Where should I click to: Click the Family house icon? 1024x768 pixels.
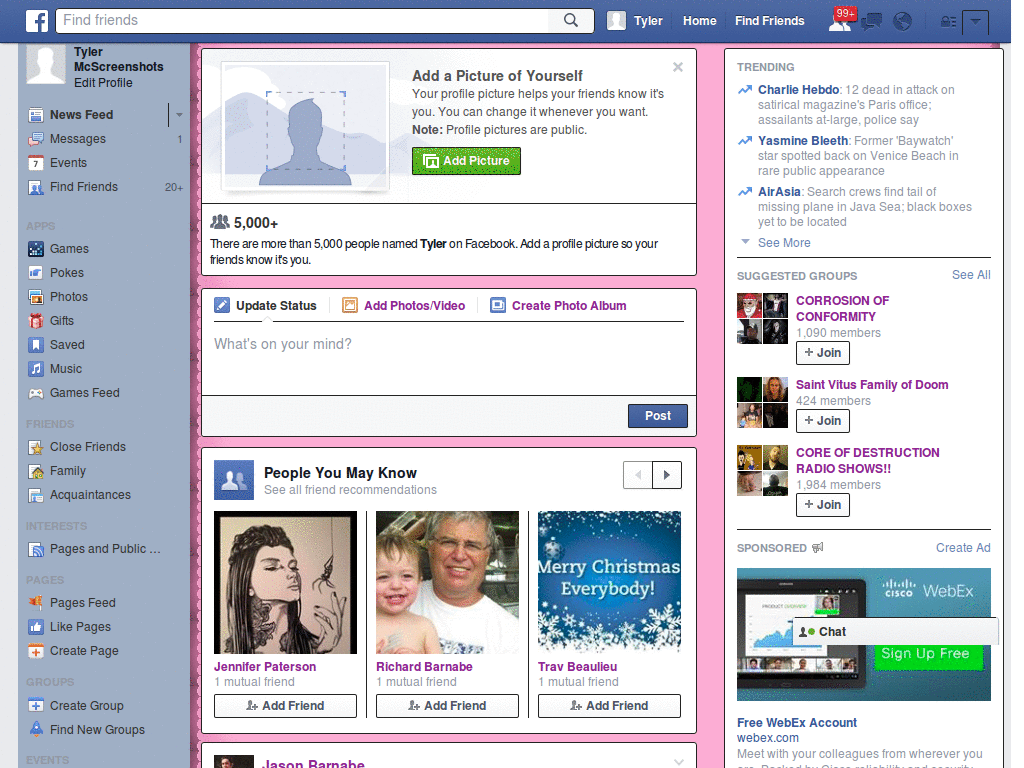(36, 472)
